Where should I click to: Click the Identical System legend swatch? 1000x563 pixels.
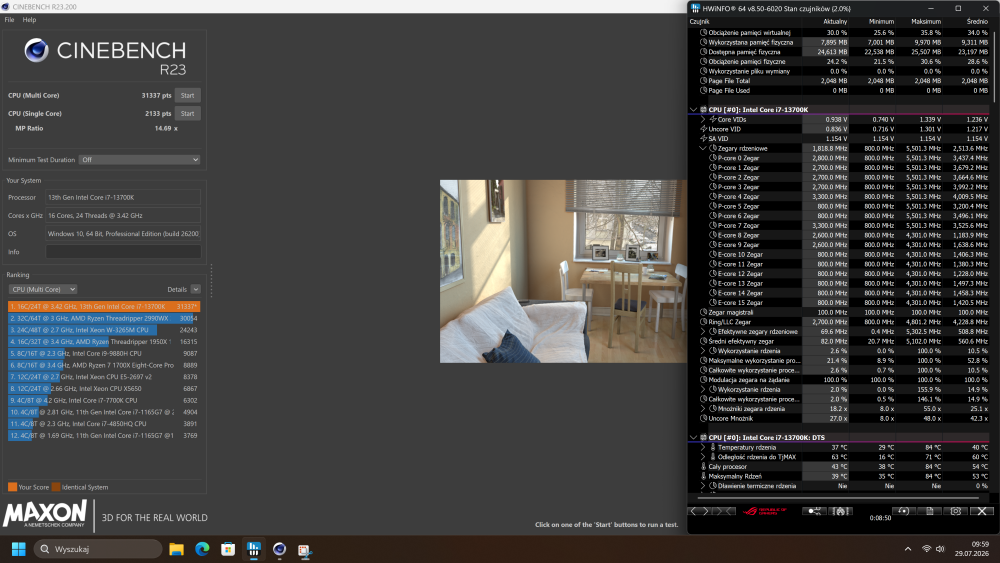(x=56, y=487)
